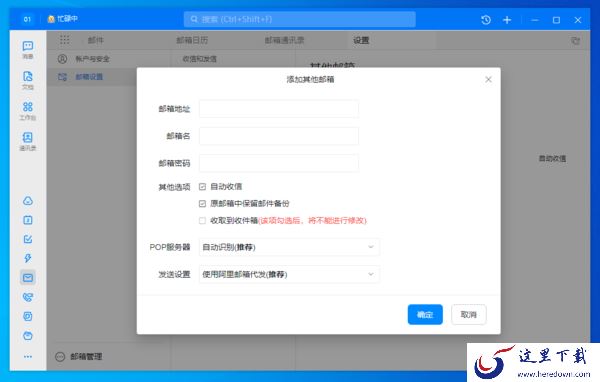Switch to the 邮箱通讯录 tab

point(284,40)
